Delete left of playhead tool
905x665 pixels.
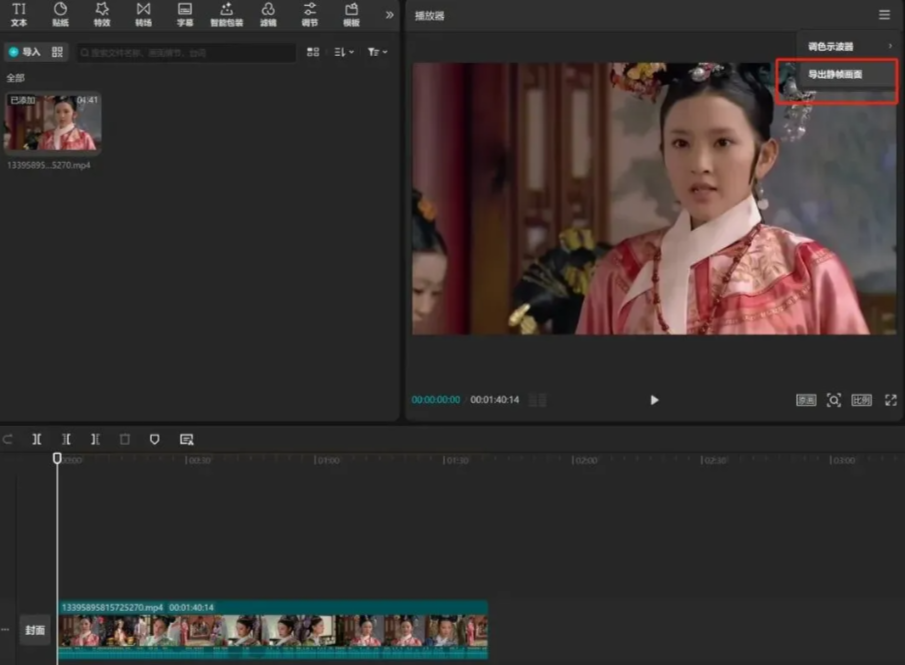click(x=66, y=439)
